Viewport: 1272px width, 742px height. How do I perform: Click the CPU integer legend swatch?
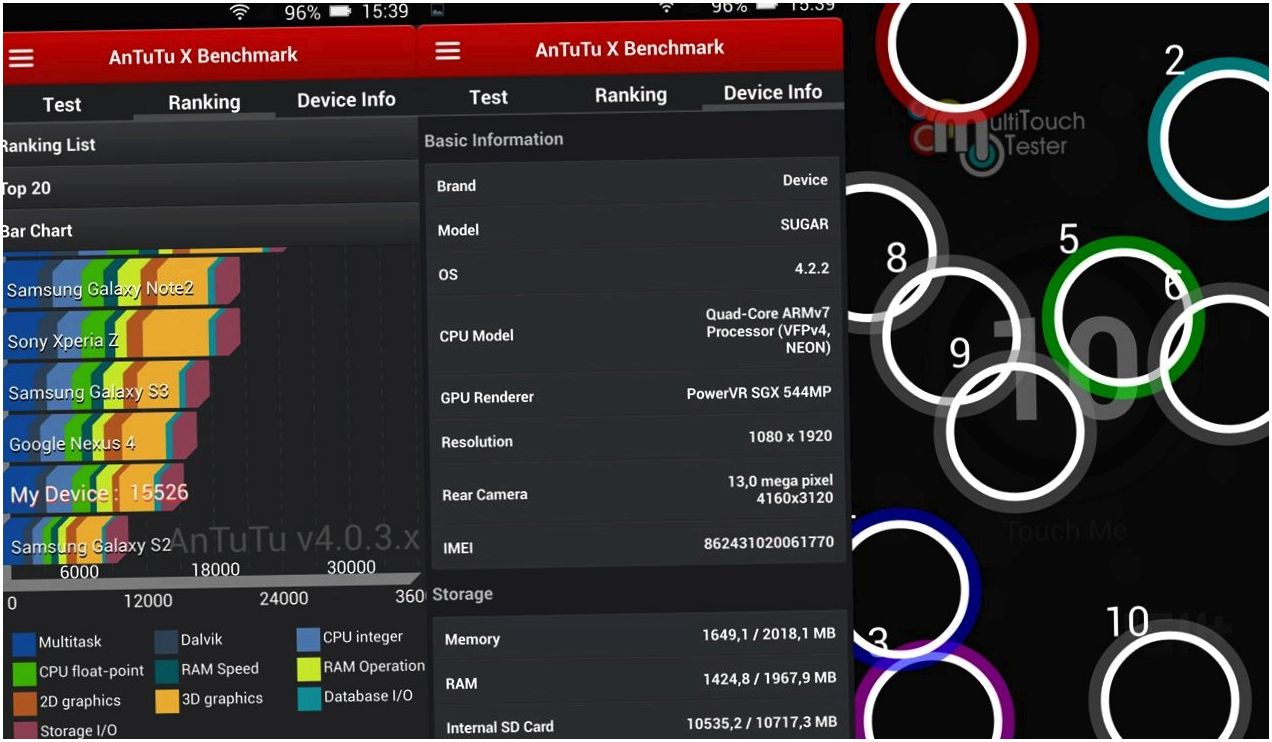(x=308, y=638)
